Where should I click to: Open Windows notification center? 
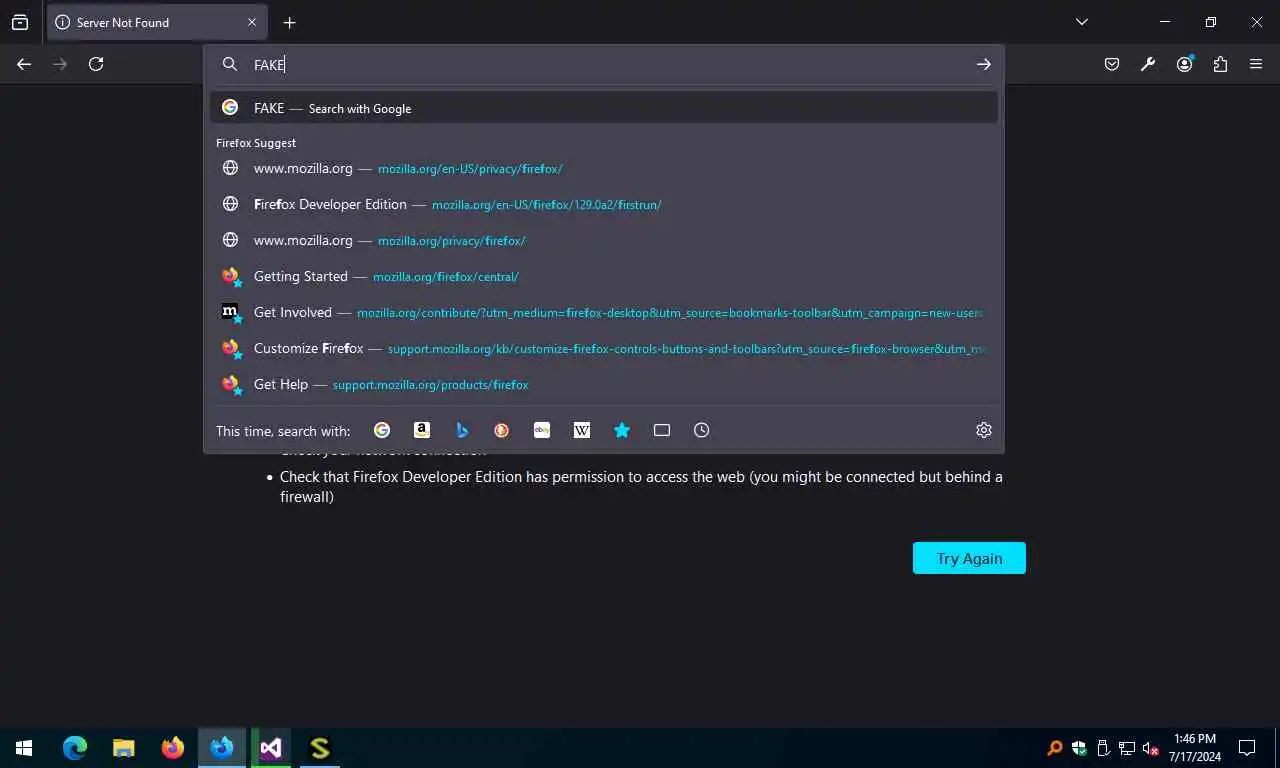click(1247, 747)
